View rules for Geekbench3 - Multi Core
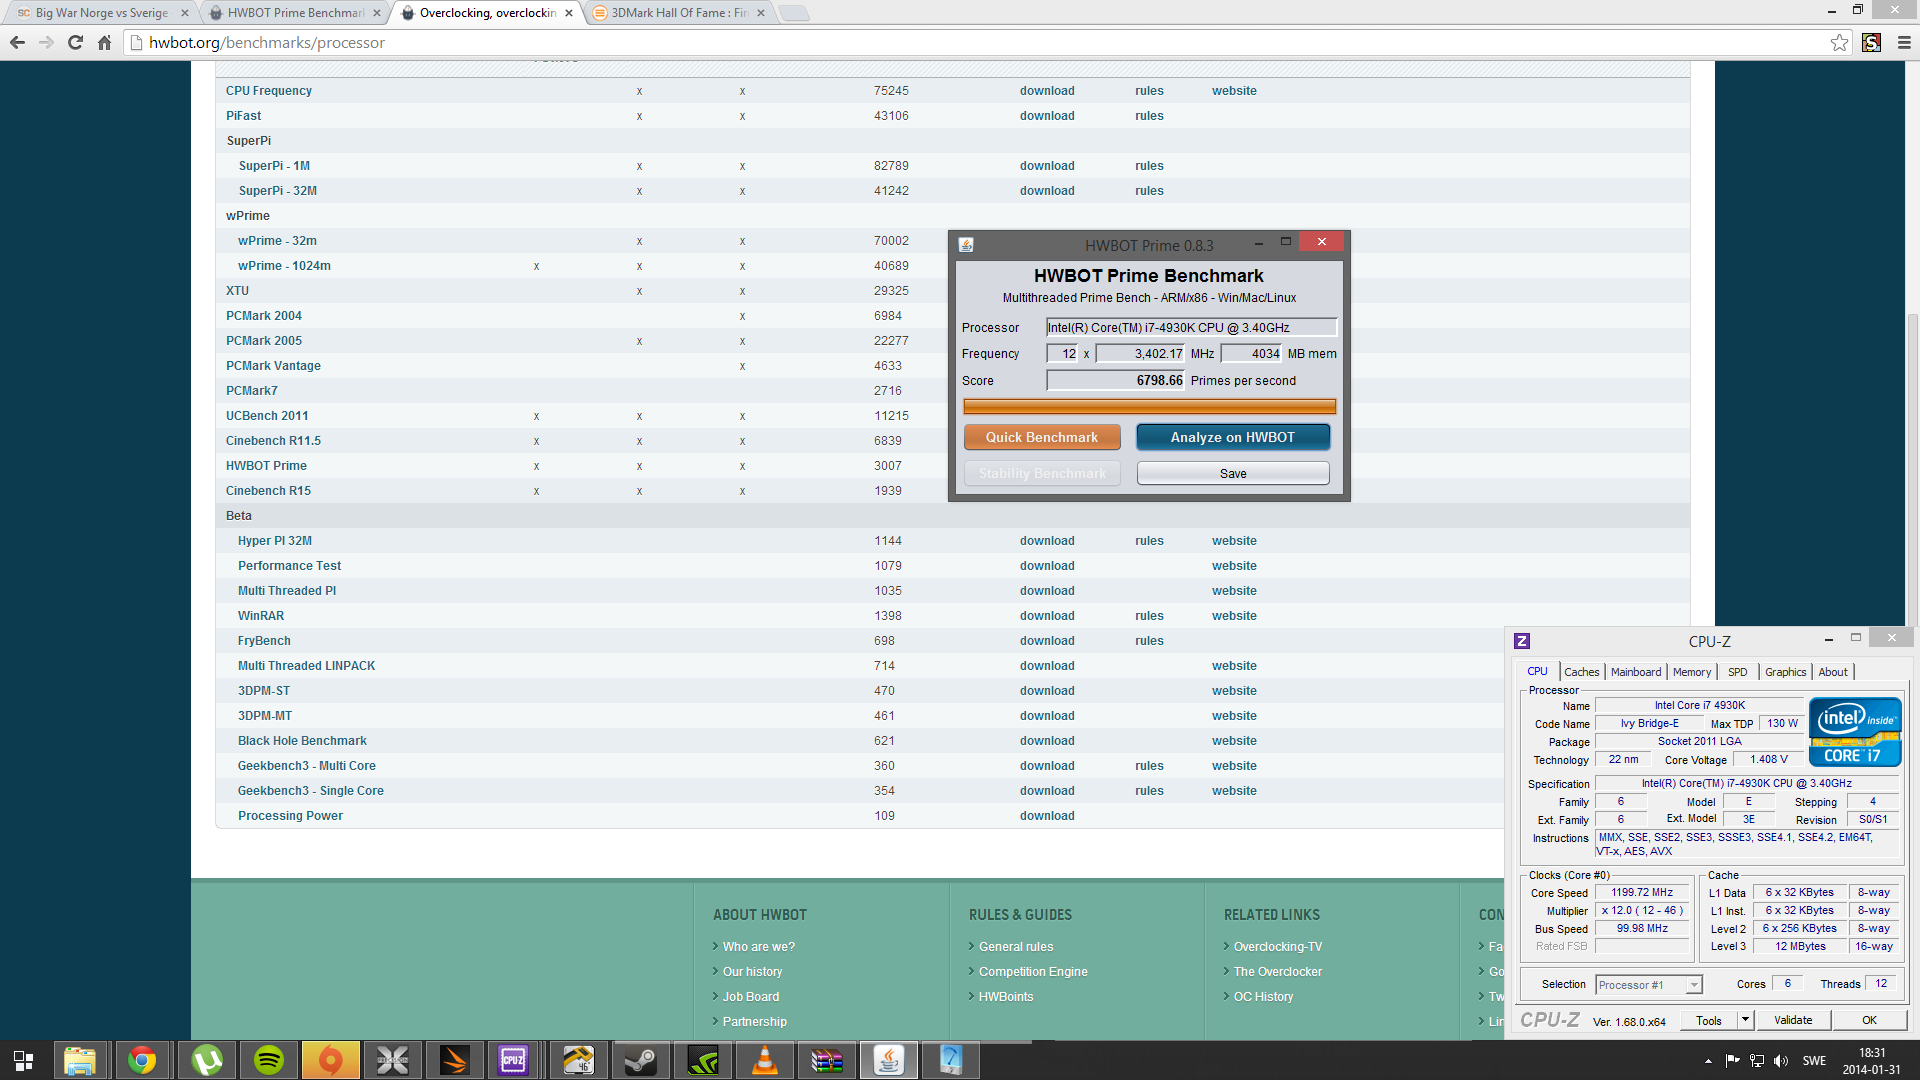This screenshot has width=1920, height=1080. [x=1149, y=766]
